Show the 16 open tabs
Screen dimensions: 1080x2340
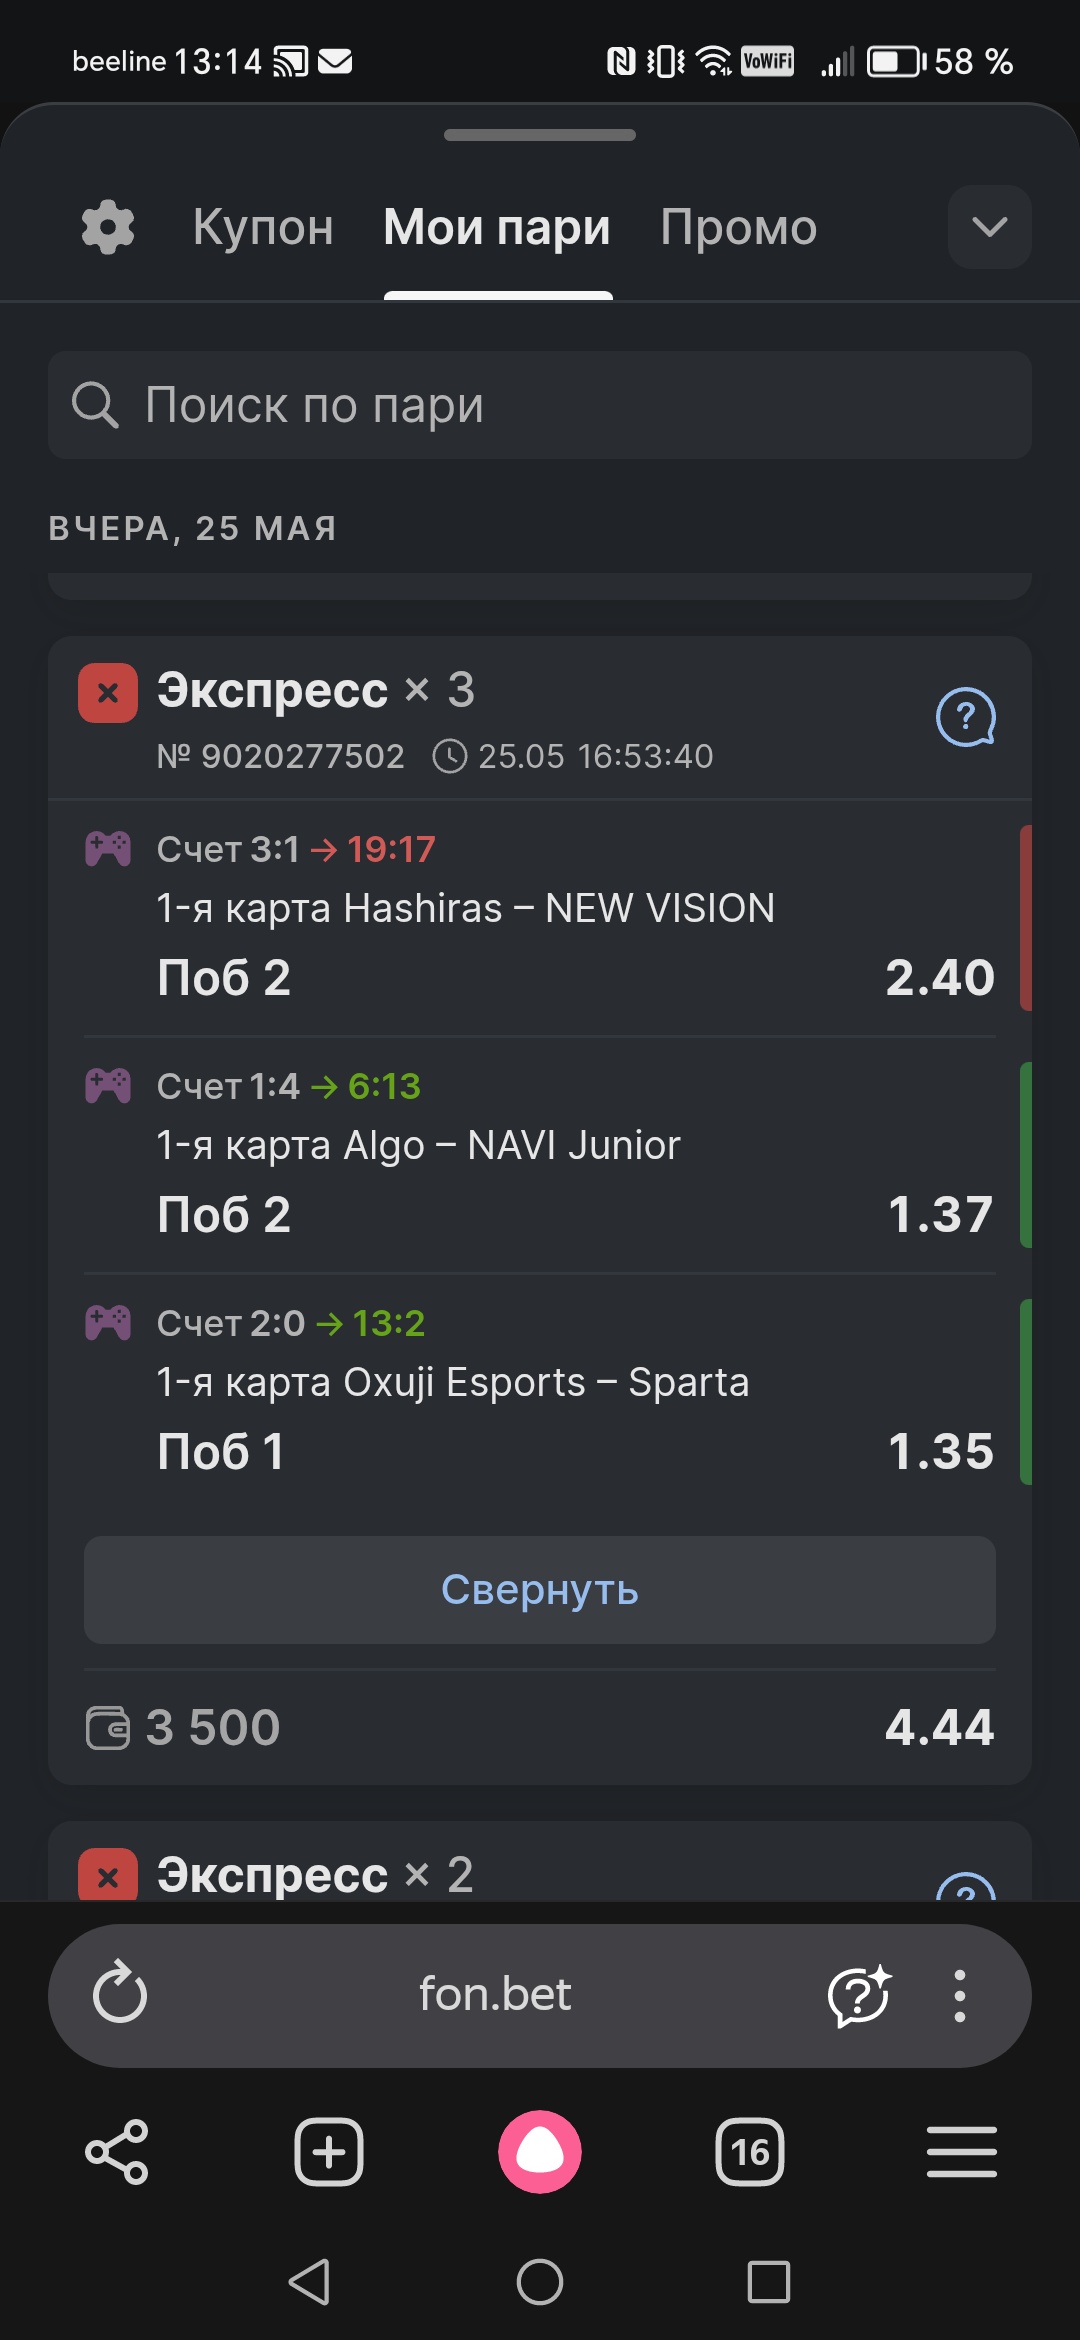750,2151
